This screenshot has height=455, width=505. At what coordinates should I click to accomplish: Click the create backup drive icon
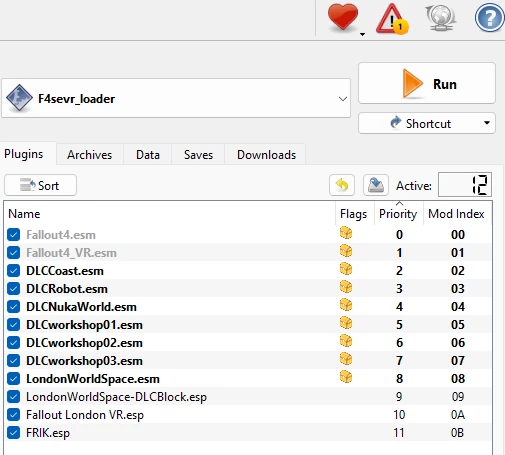376,185
